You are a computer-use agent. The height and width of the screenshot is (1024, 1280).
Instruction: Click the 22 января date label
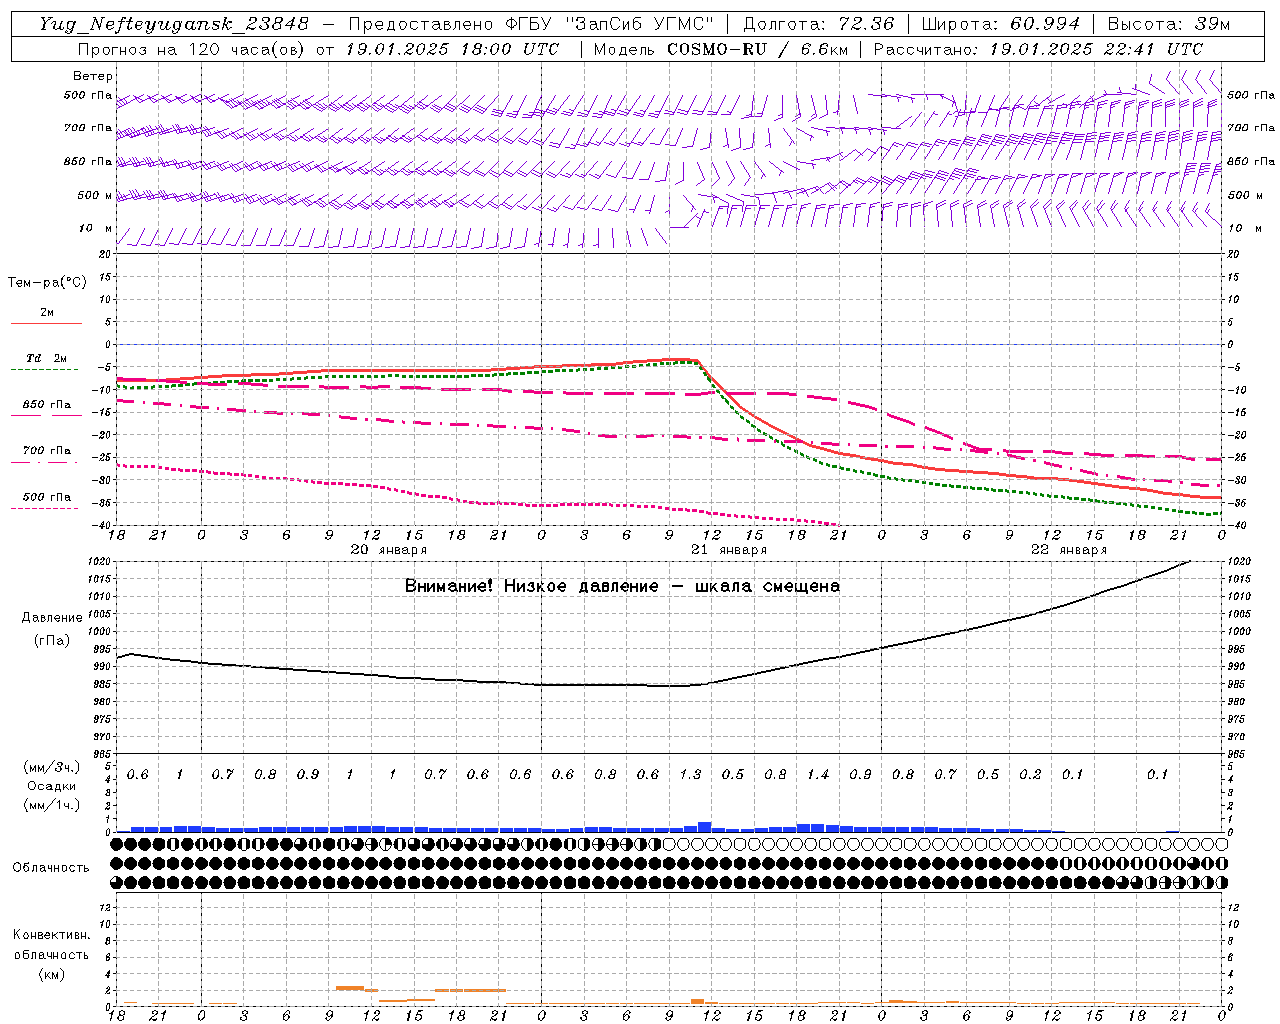(x=1069, y=550)
